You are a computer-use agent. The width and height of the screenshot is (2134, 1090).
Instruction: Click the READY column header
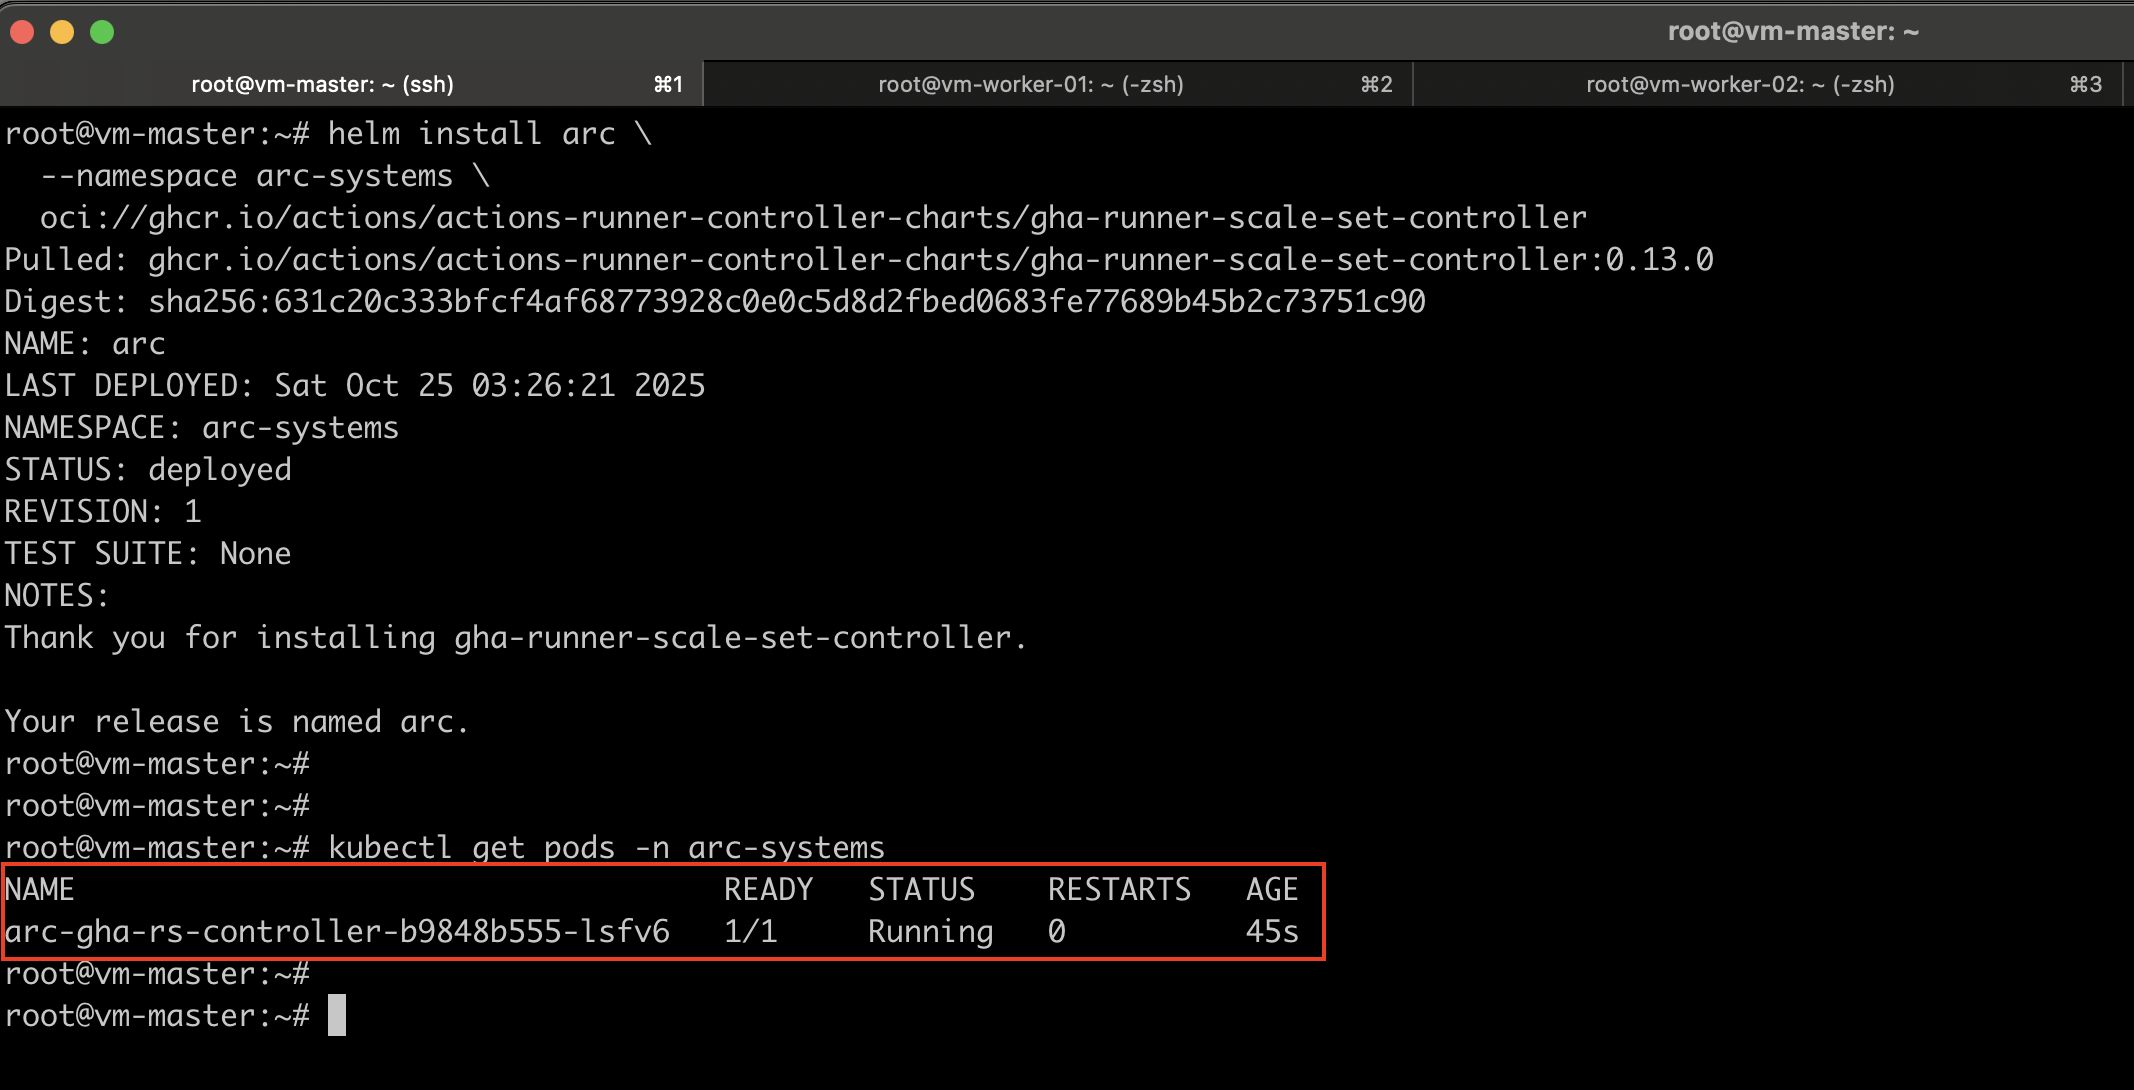pyautogui.click(x=769, y=889)
